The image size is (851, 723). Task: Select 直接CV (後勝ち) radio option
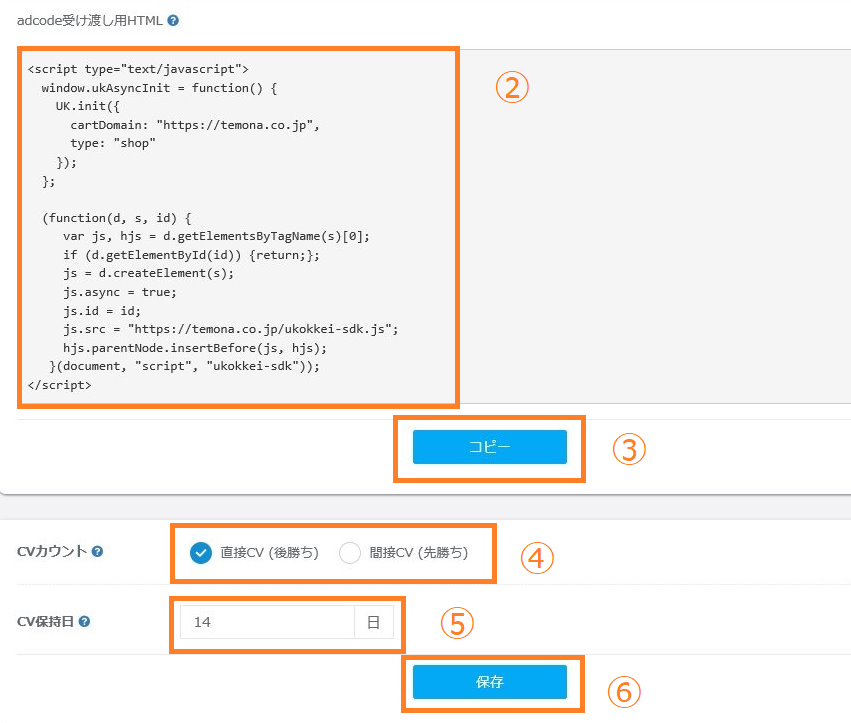pos(201,553)
